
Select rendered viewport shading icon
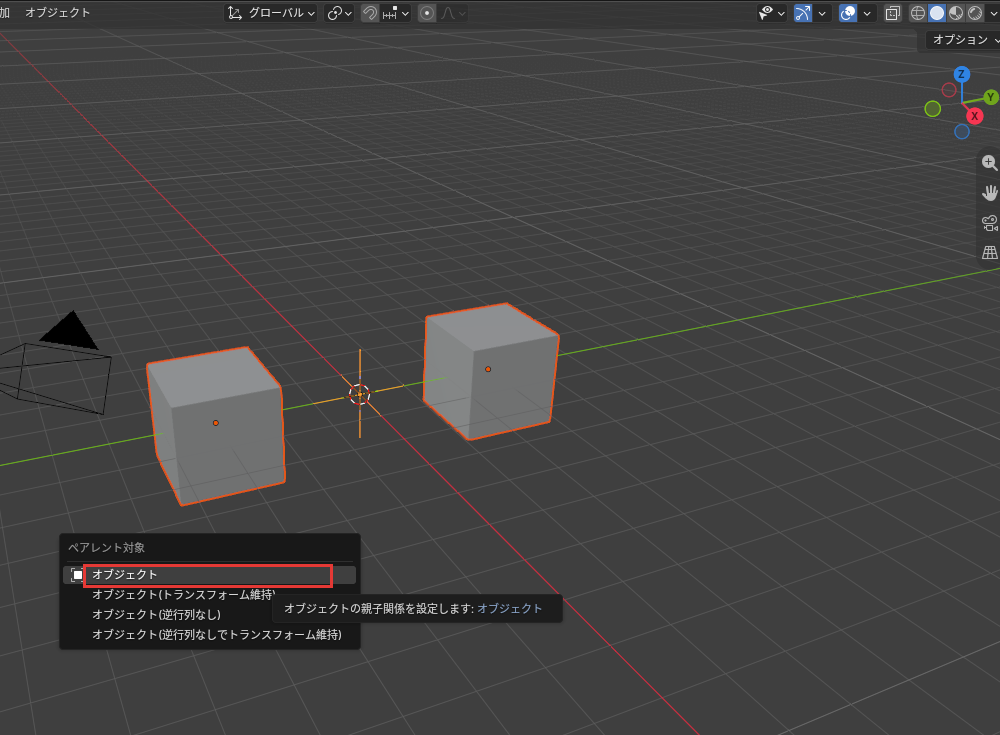975,13
